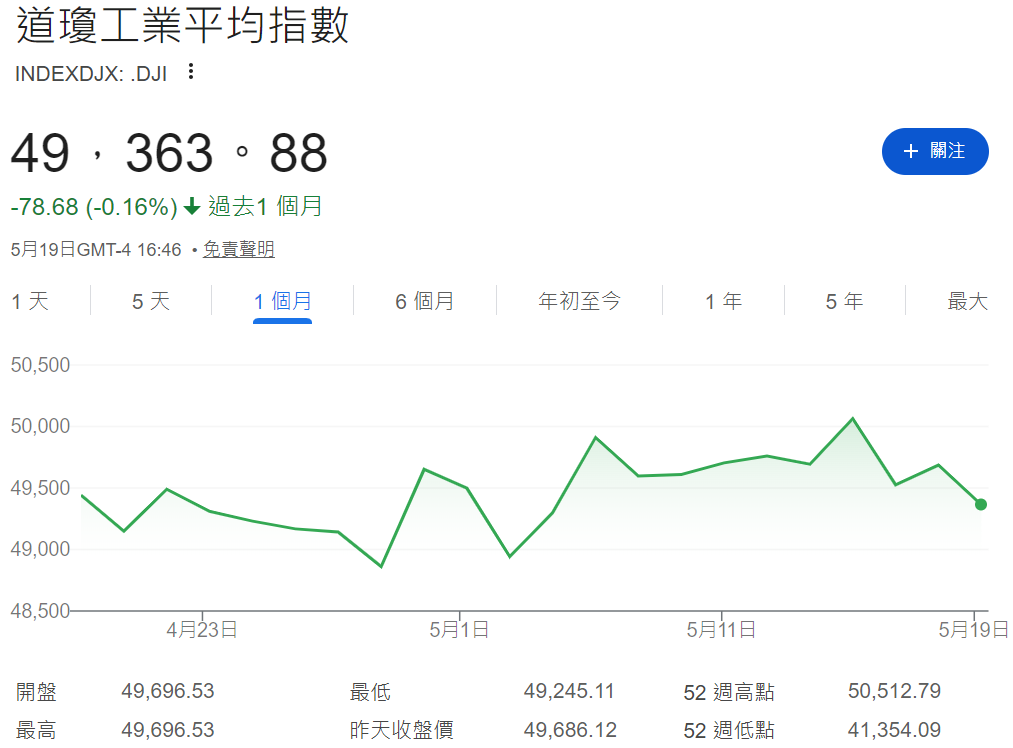
Task: Switch to the 1 天 range tab
Action: [x=30, y=301]
